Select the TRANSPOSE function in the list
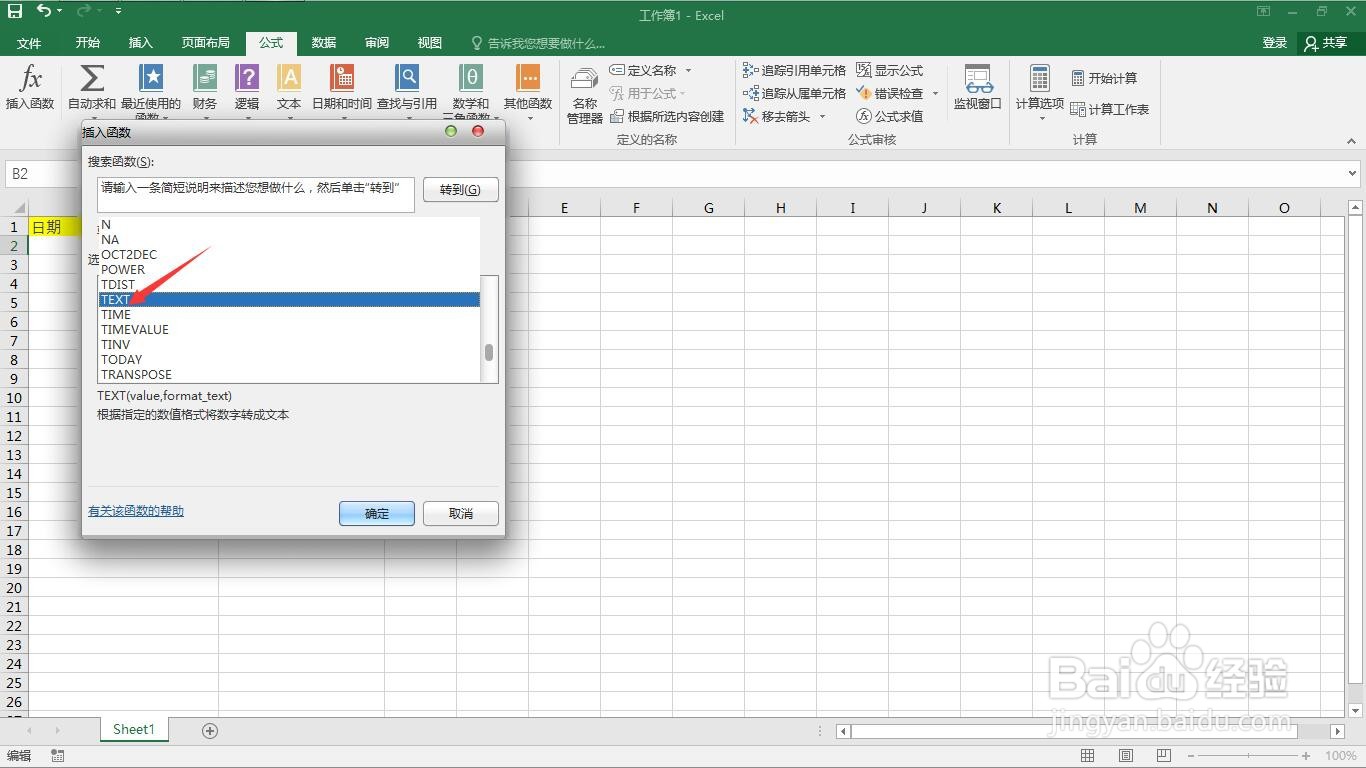 [x=289, y=374]
